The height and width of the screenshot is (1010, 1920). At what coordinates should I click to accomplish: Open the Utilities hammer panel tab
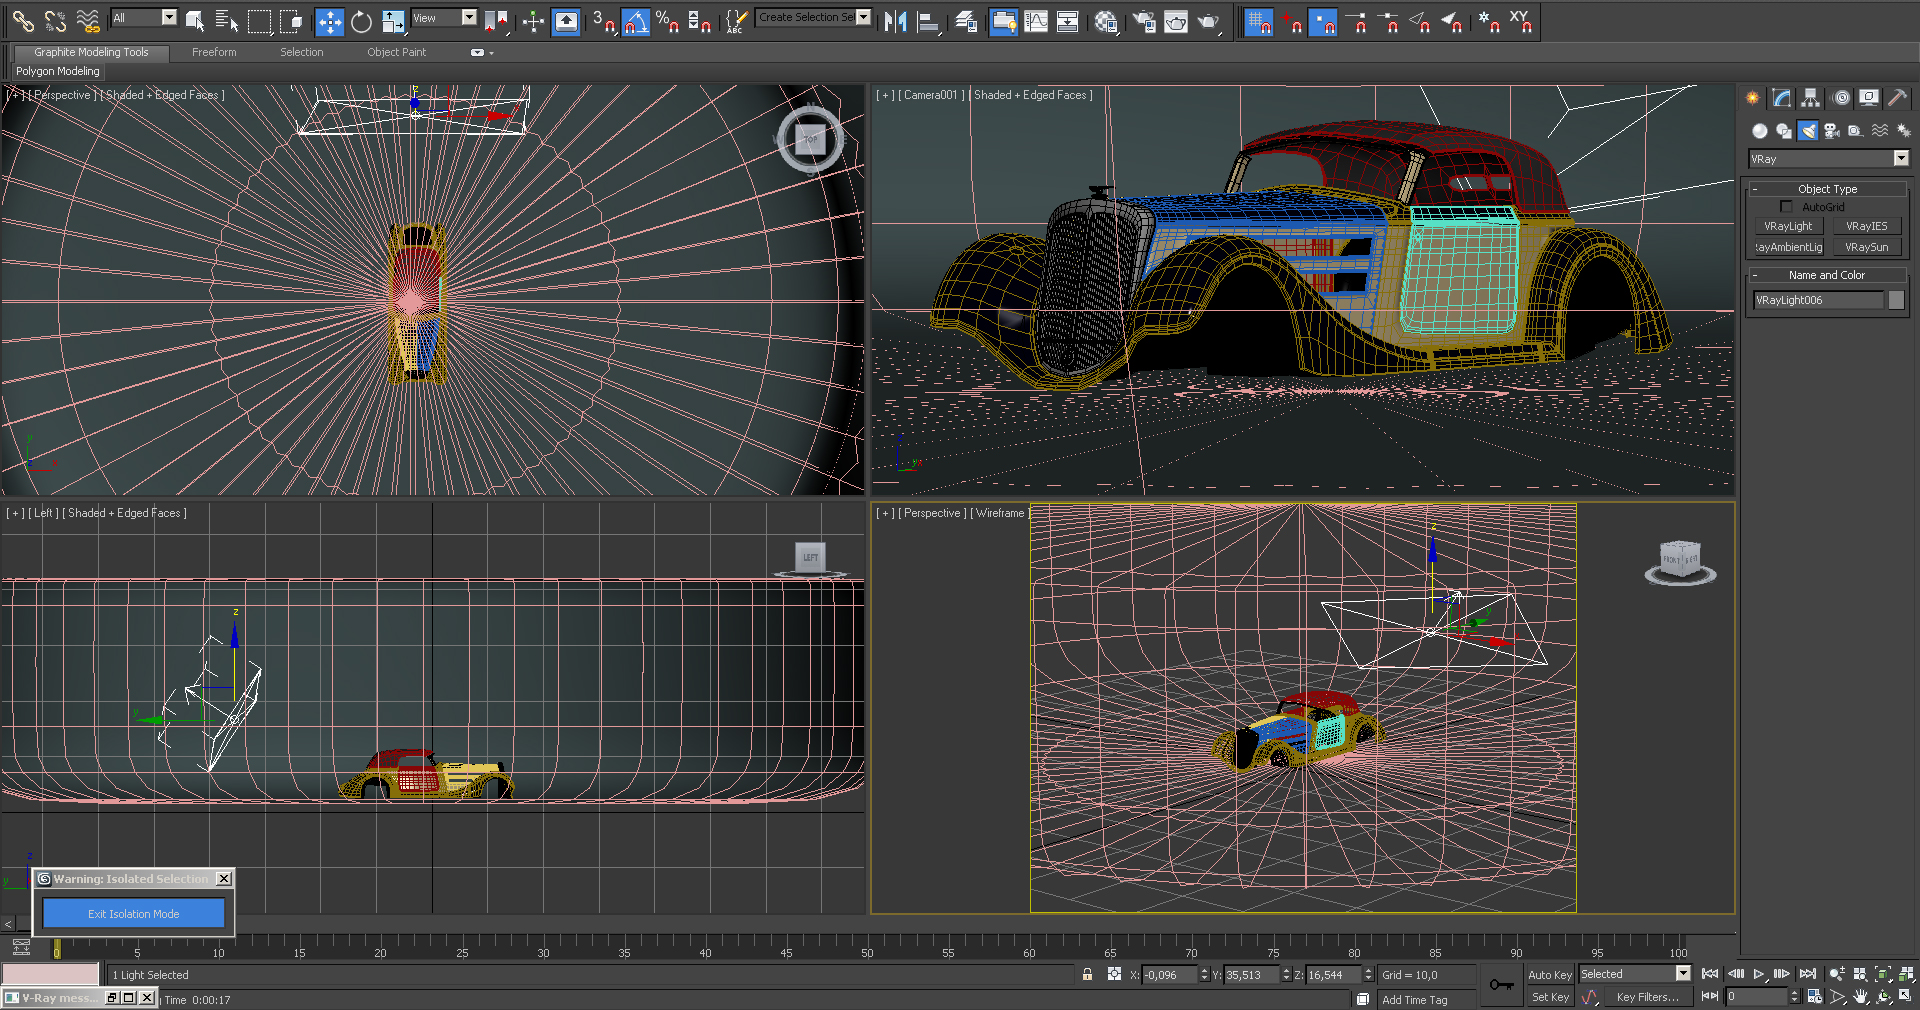1897,98
